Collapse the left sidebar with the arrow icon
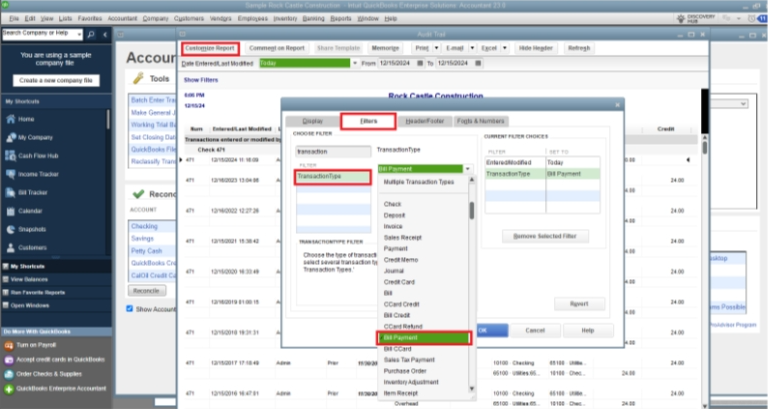This screenshot has height=409, width=768. tap(105, 34)
